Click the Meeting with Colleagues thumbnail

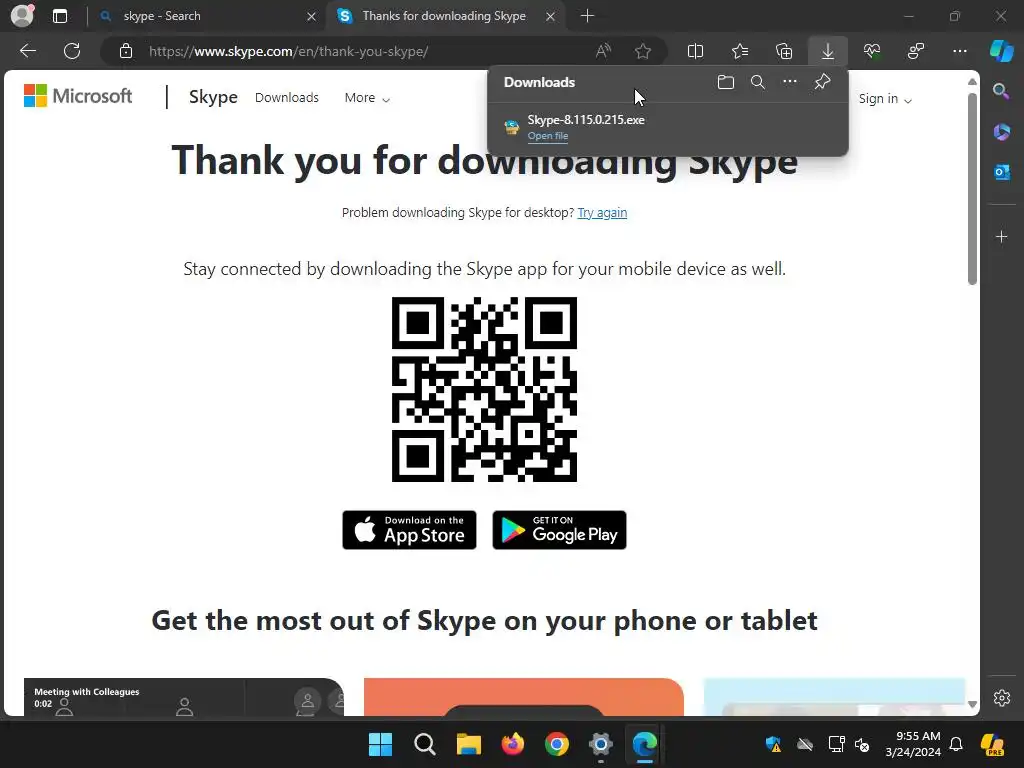[x=184, y=697]
